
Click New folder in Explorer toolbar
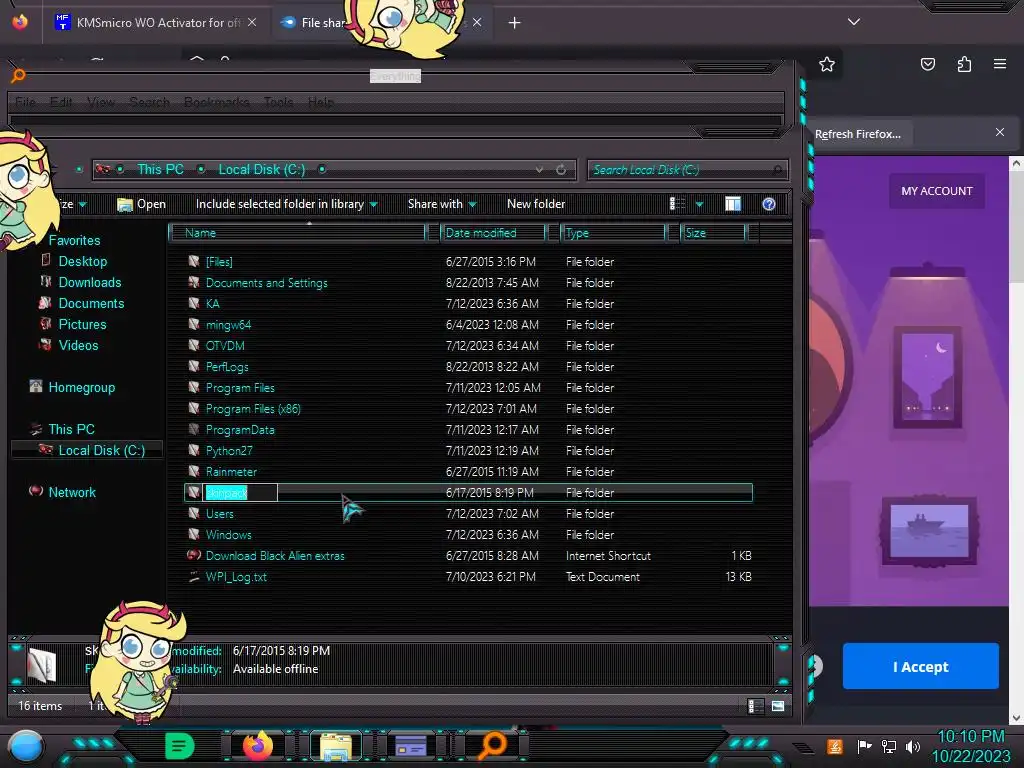(536, 204)
